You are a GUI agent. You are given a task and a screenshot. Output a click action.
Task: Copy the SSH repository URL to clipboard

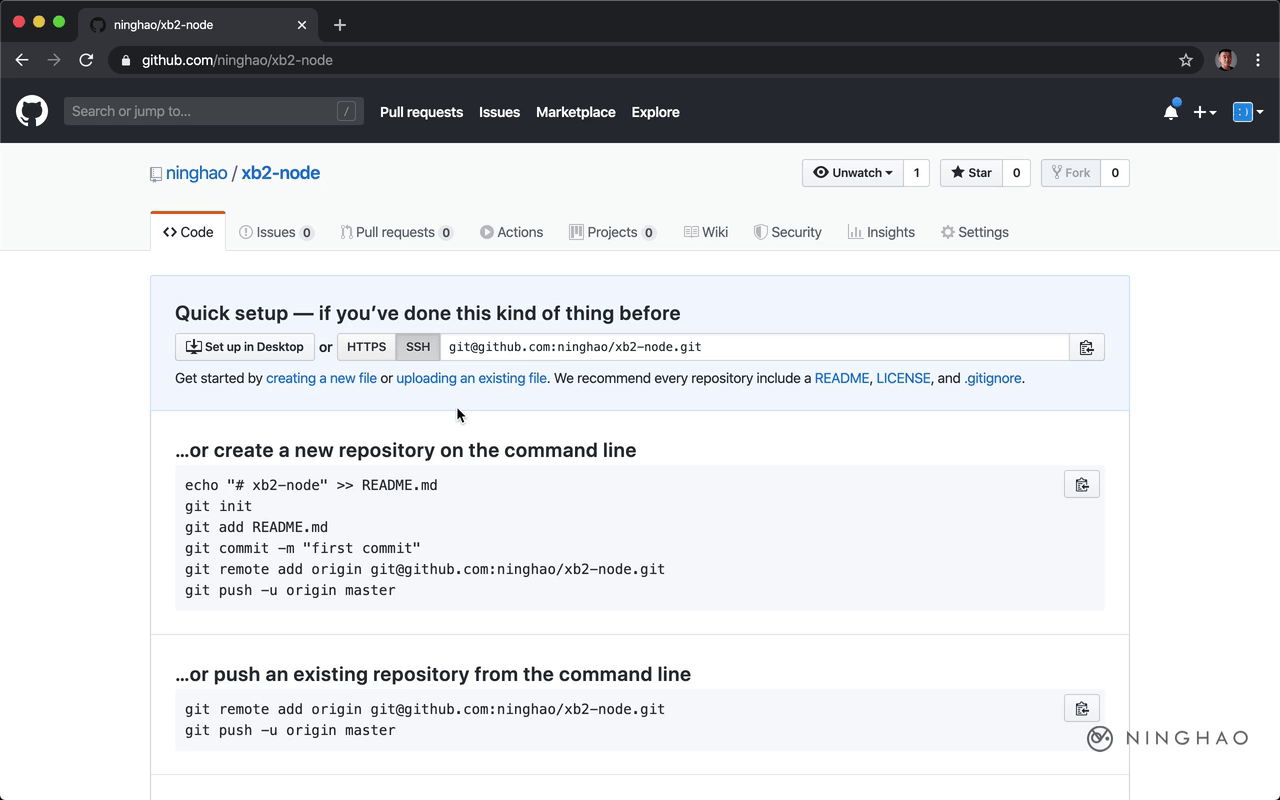1086,347
